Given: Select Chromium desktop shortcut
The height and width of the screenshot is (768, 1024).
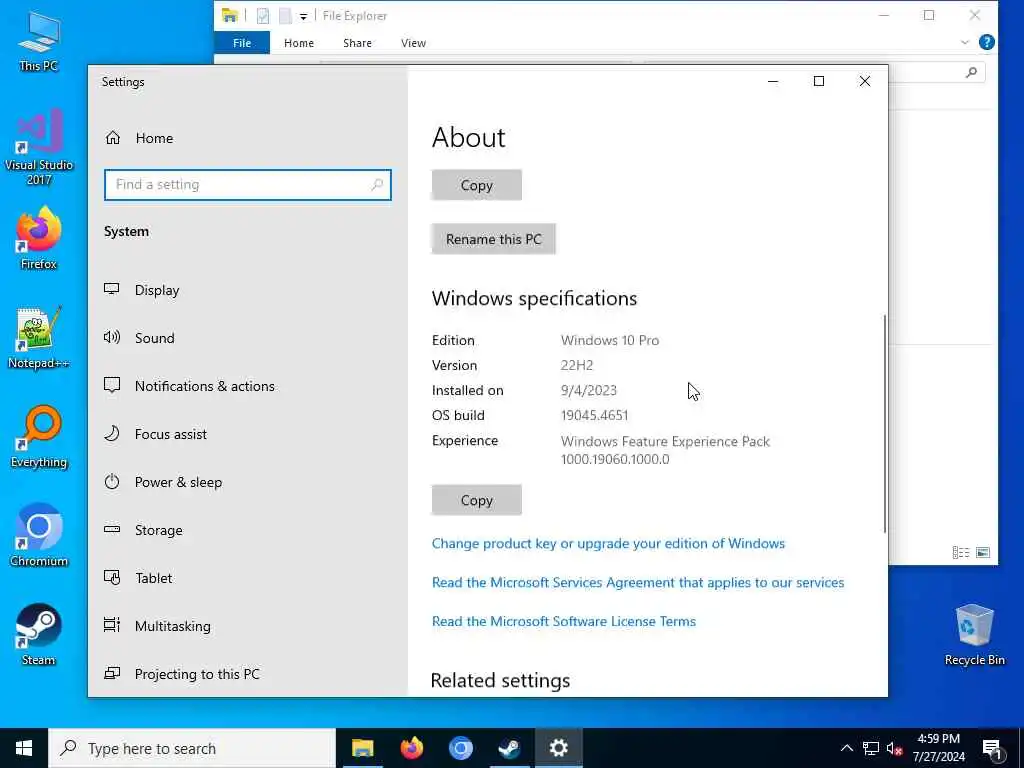Looking at the screenshot, I should point(39,536).
